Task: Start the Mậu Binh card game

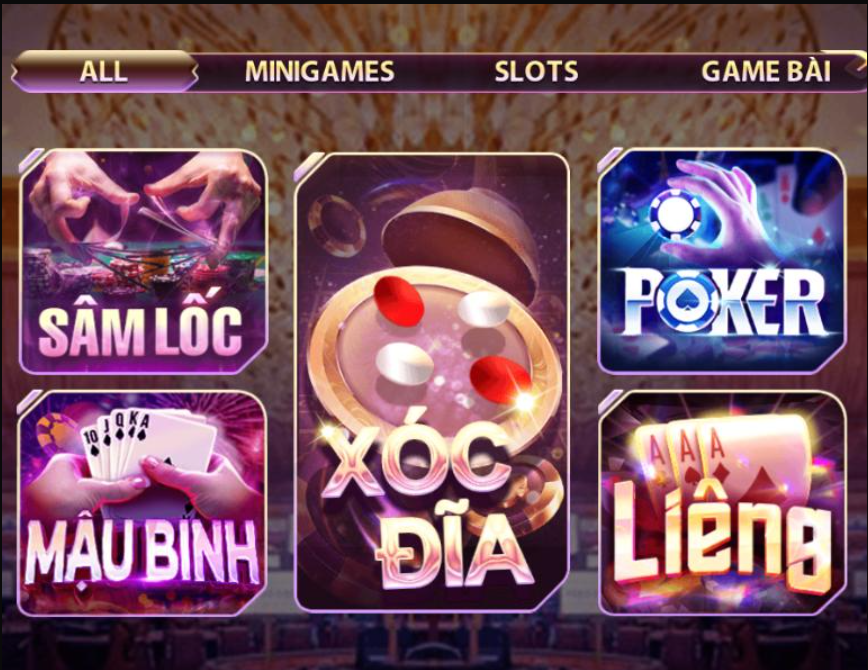Action: tap(142, 503)
